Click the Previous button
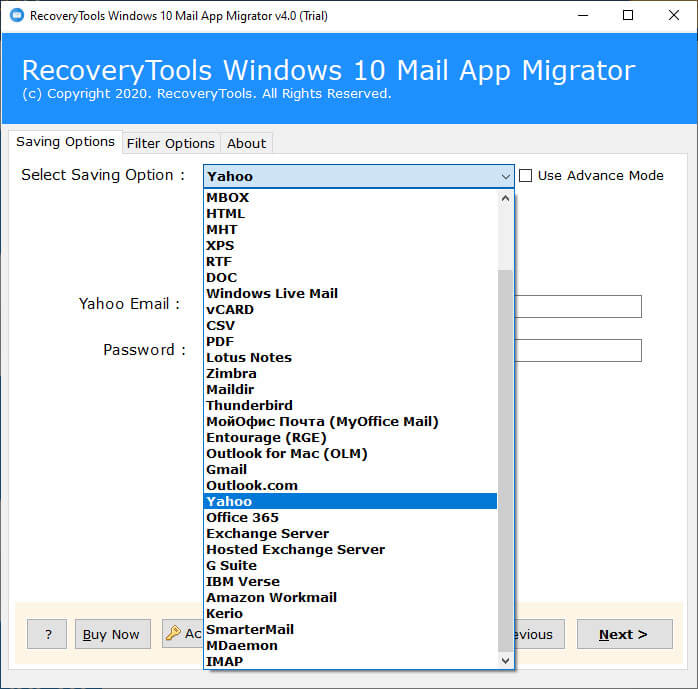 tap(540, 634)
